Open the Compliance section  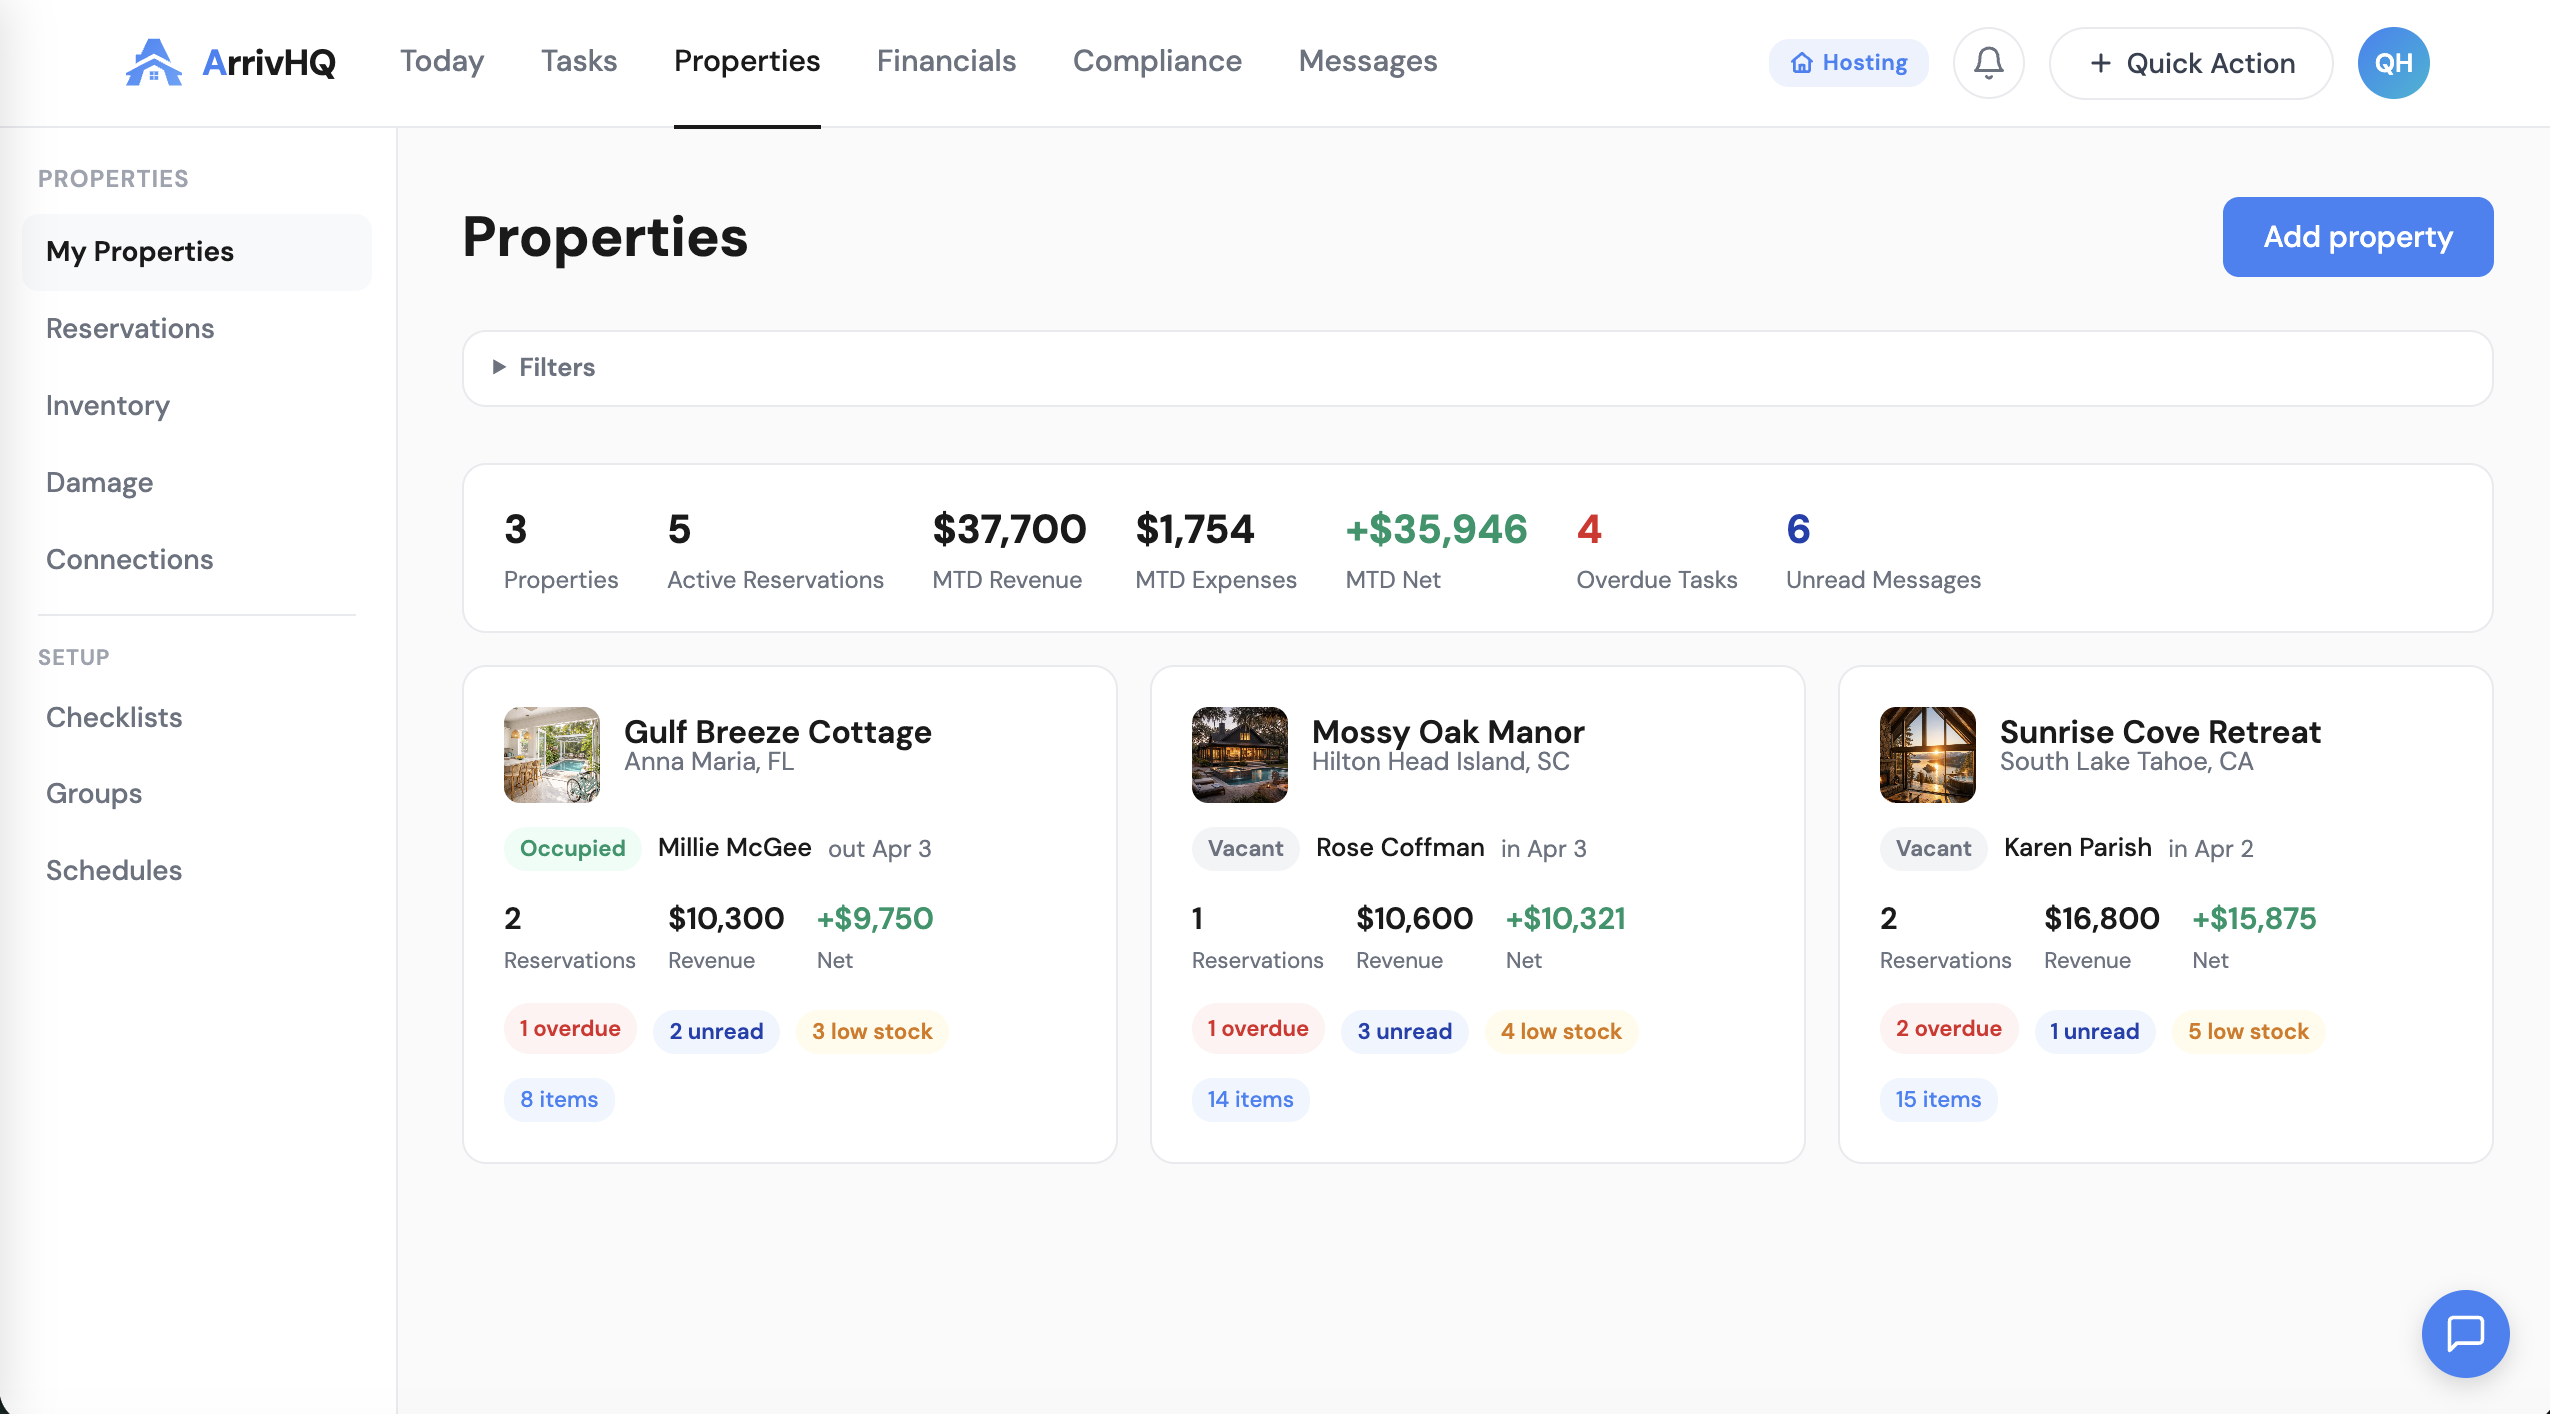coord(1156,61)
